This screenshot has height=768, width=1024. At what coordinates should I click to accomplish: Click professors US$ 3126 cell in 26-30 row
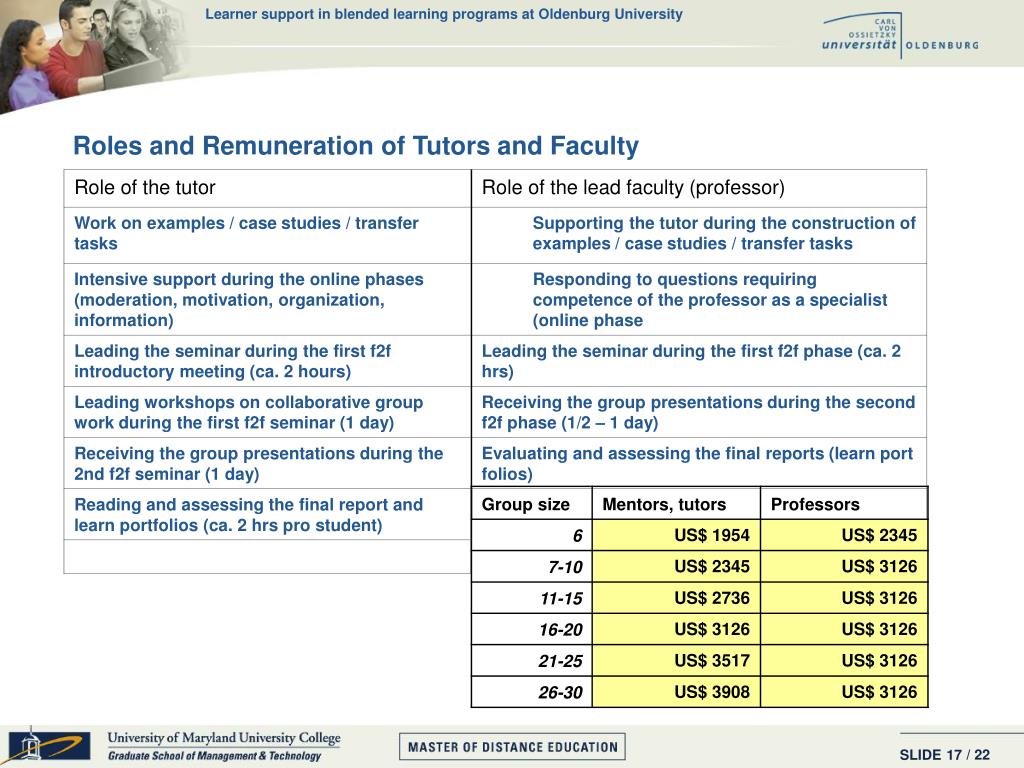point(844,692)
